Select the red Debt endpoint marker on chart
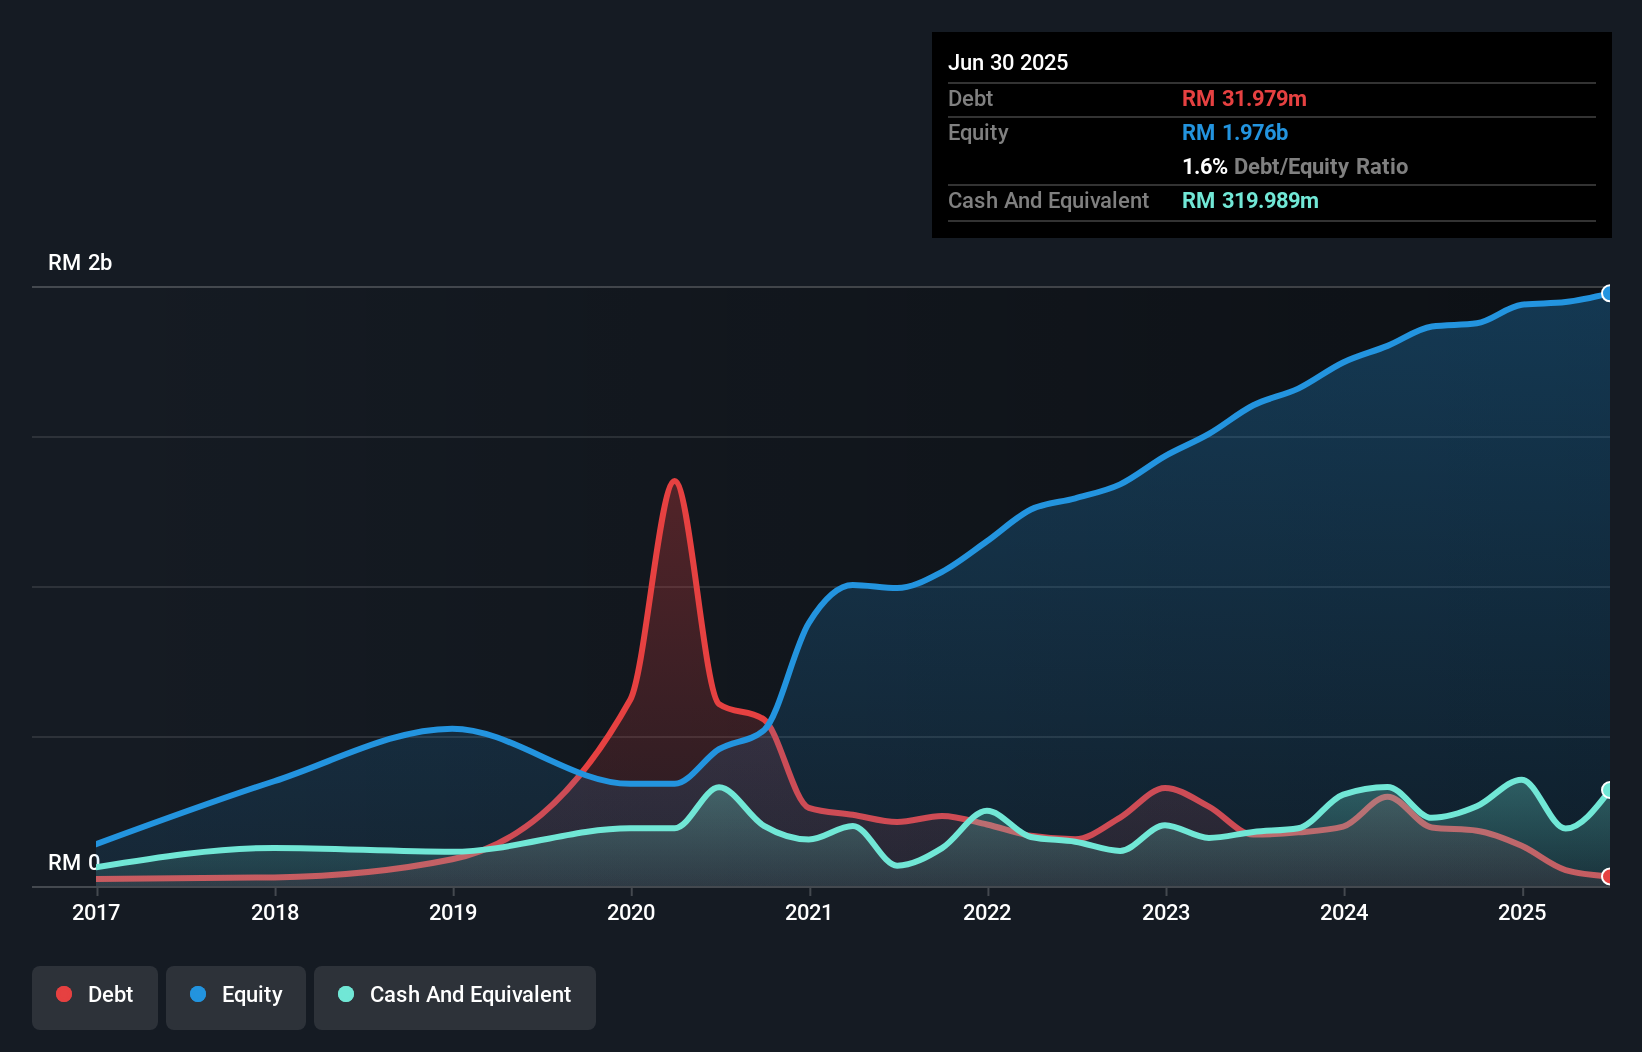Image resolution: width=1642 pixels, height=1052 pixels. tap(1608, 875)
